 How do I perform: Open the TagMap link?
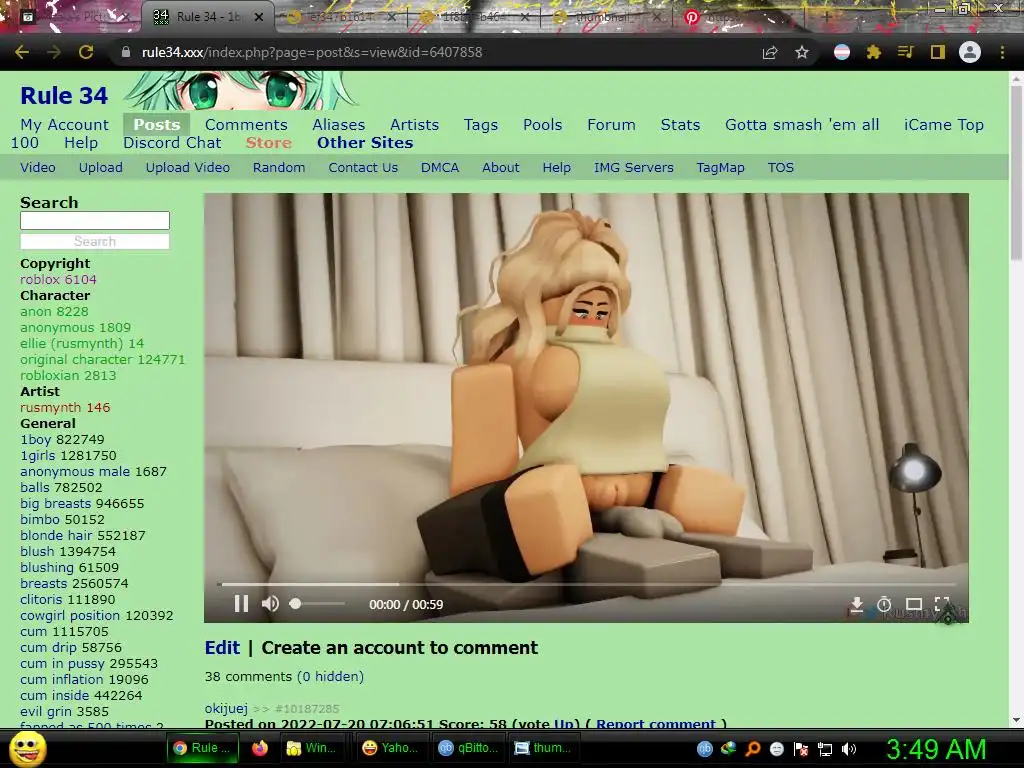pyautogui.click(x=720, y=168)
